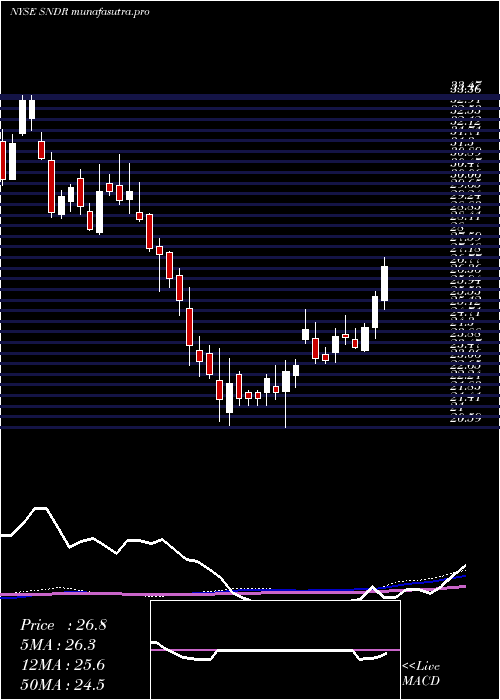
Task: Click the latest tall white candlestick
Action: (384, 283)
